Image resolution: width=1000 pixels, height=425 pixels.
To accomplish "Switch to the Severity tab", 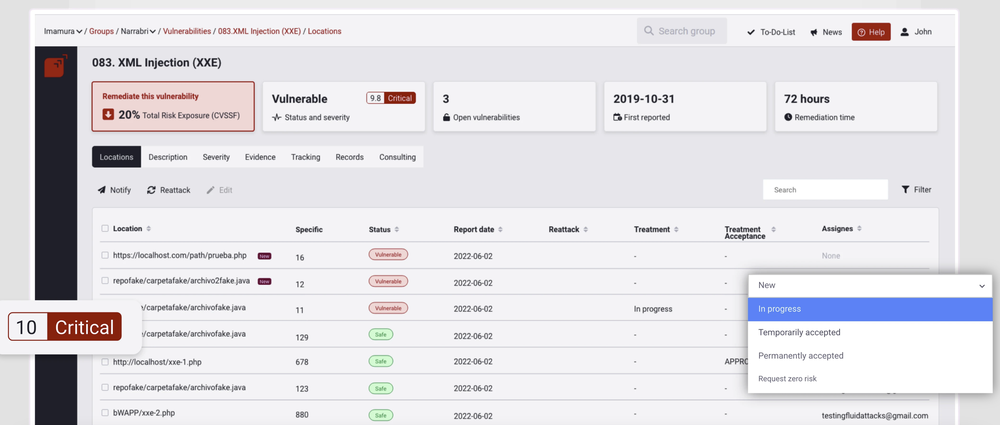I will point(216,157).
